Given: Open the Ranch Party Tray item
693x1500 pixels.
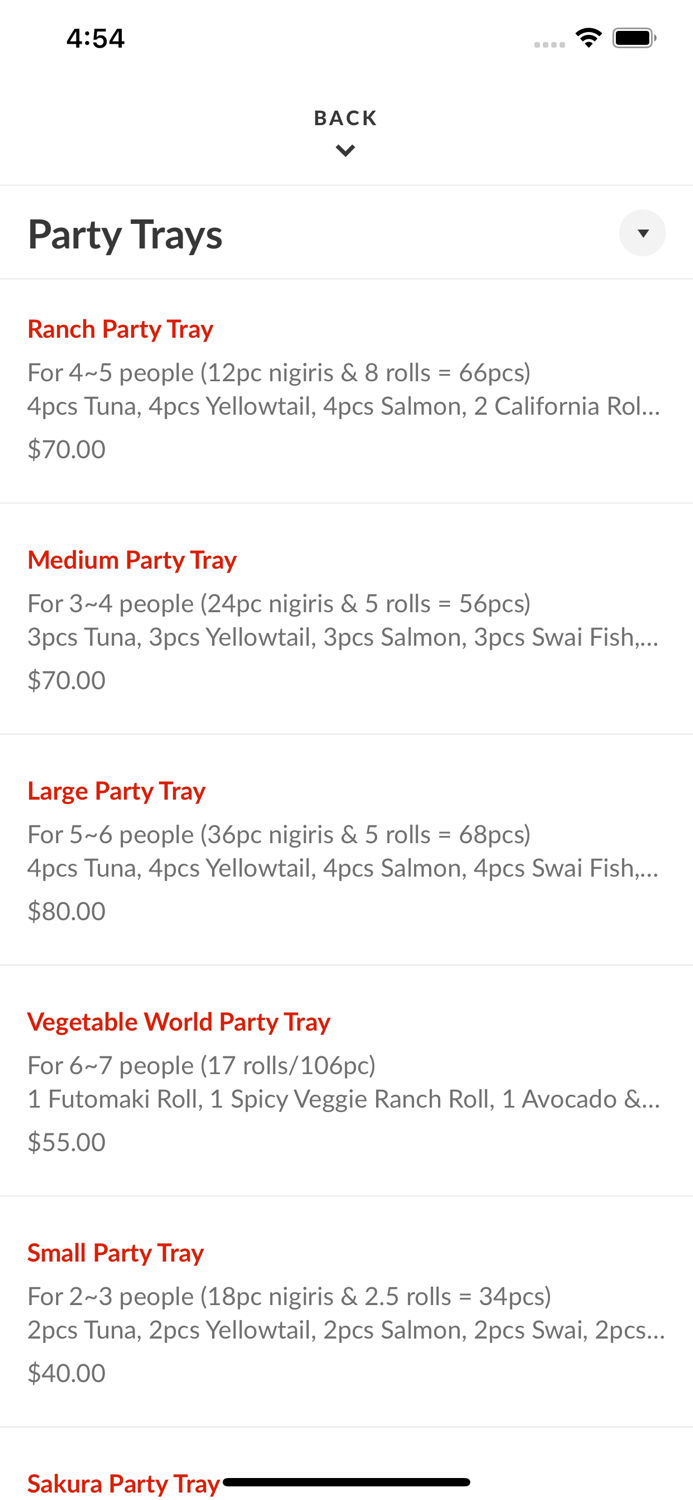Looking at the screenshot, I should [120, 329].
